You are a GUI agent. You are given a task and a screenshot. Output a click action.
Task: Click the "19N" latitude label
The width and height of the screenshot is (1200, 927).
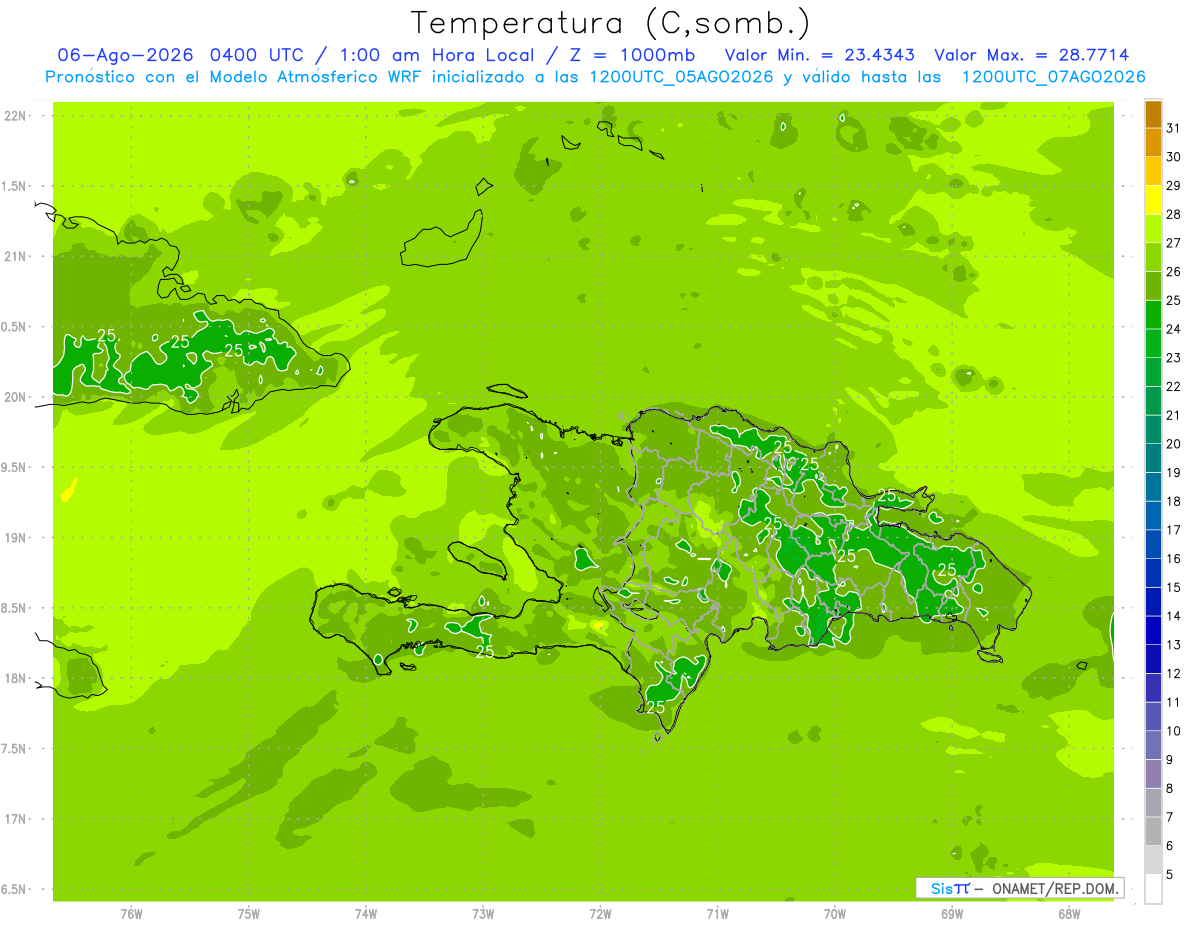(x=16, y=538)
